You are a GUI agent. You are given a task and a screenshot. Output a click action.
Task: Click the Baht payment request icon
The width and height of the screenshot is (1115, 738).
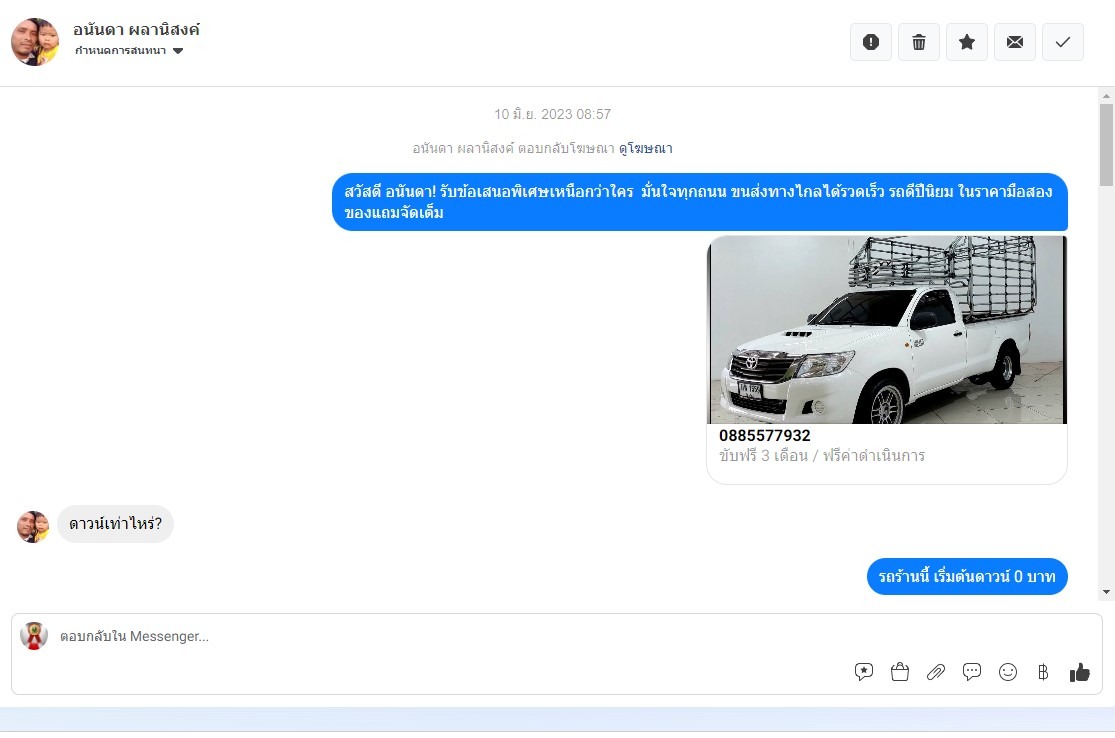pyautogui.click(x=1043, y=672)
